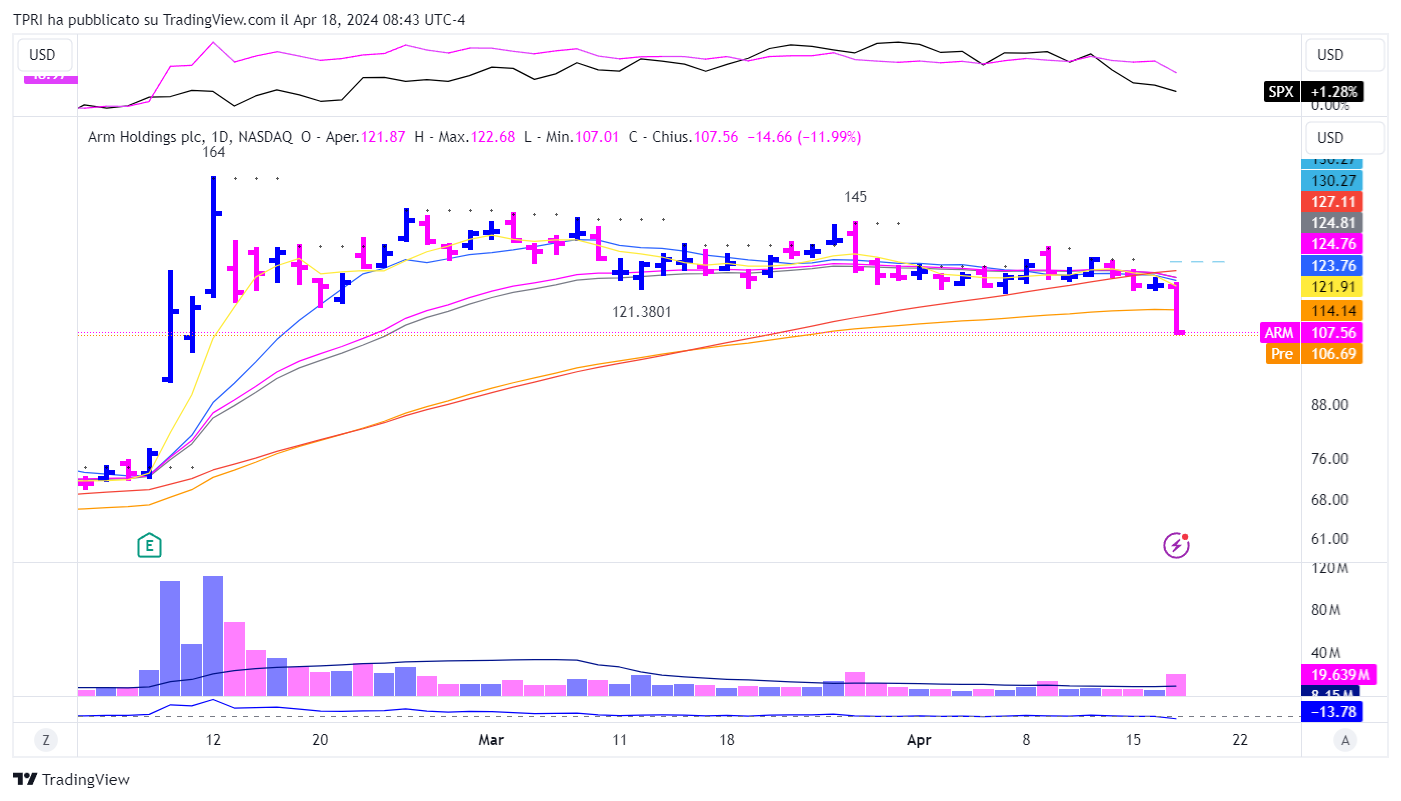
Task: Click the TradingView logo at bottom left
Action: point(71,780)
